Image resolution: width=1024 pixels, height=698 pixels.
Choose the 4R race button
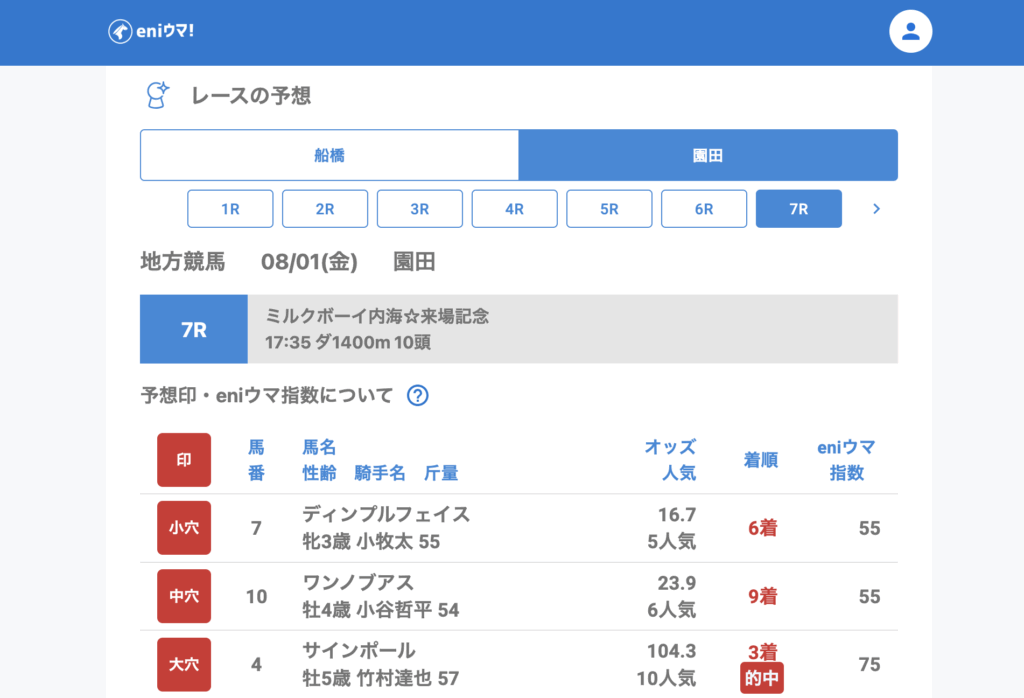pyautogui.click(x=514, y=209)
